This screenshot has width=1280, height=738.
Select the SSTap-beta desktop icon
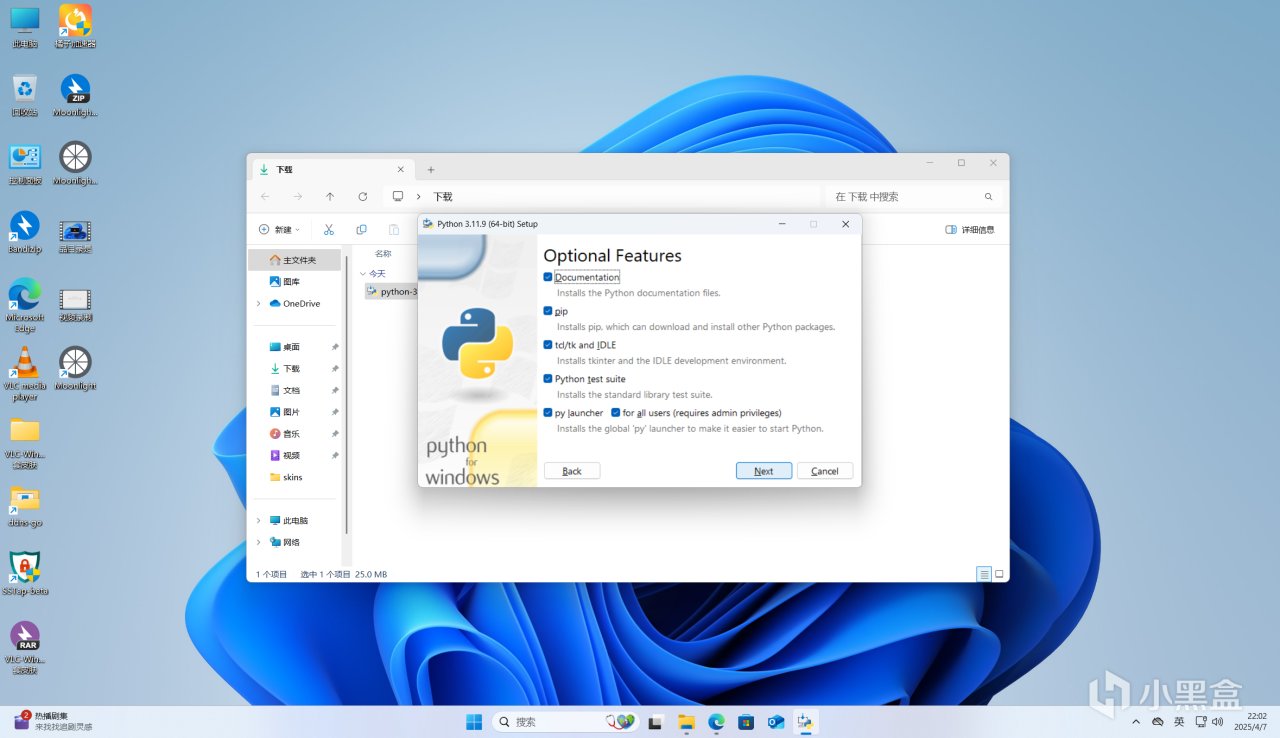25,573
